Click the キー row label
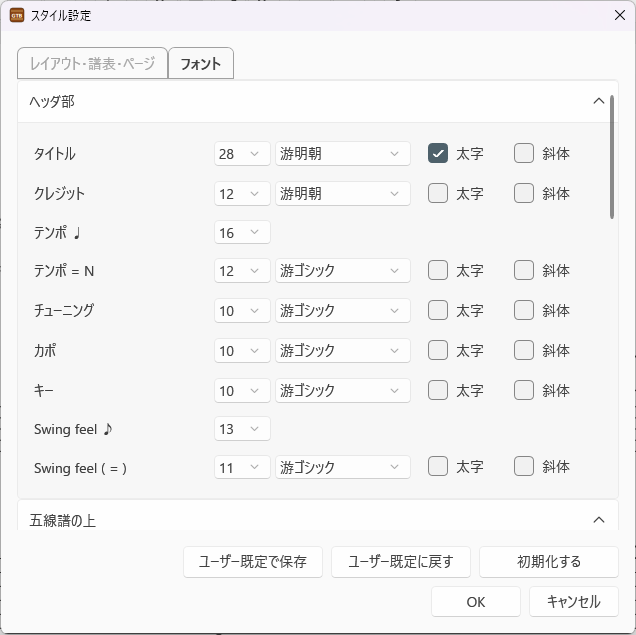Viewport: 636px width, 635px height. coord(44,390)
